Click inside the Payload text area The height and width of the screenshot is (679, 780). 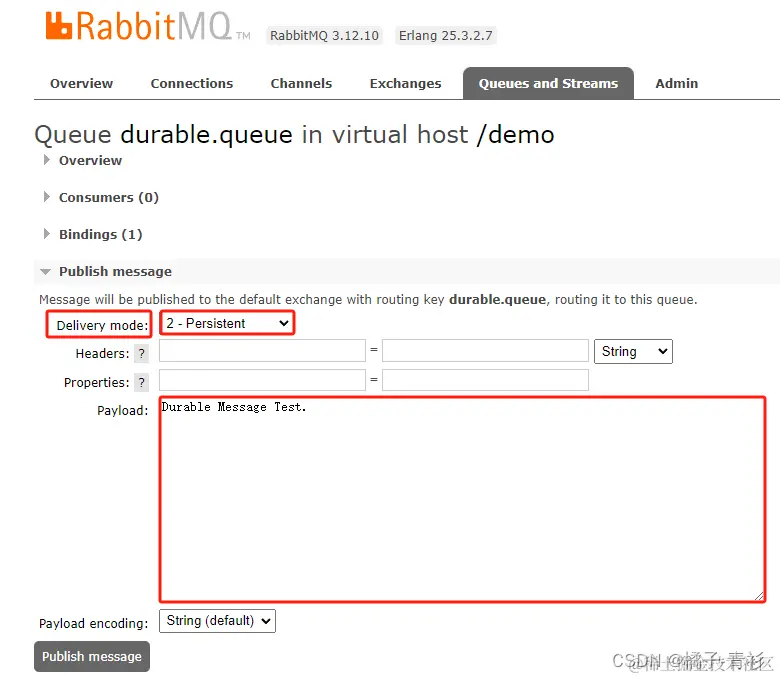462,499
